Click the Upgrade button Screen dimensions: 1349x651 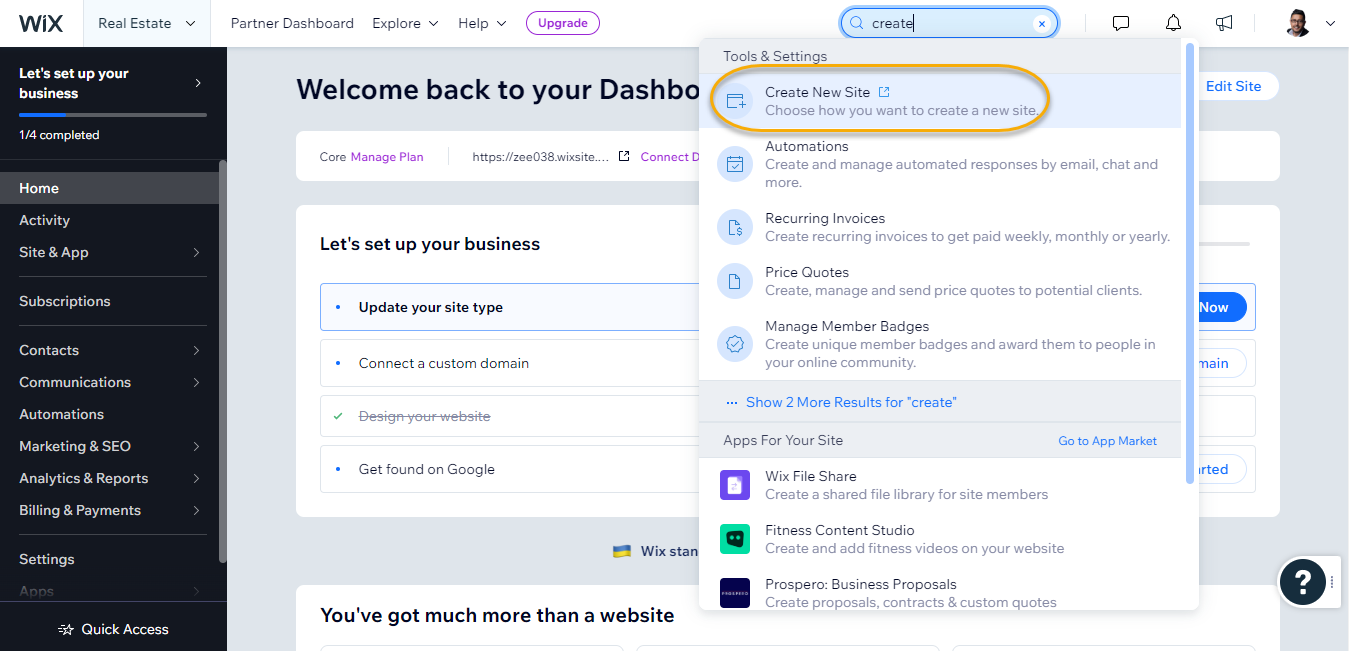pyautogui.click(x=562, y=23)
